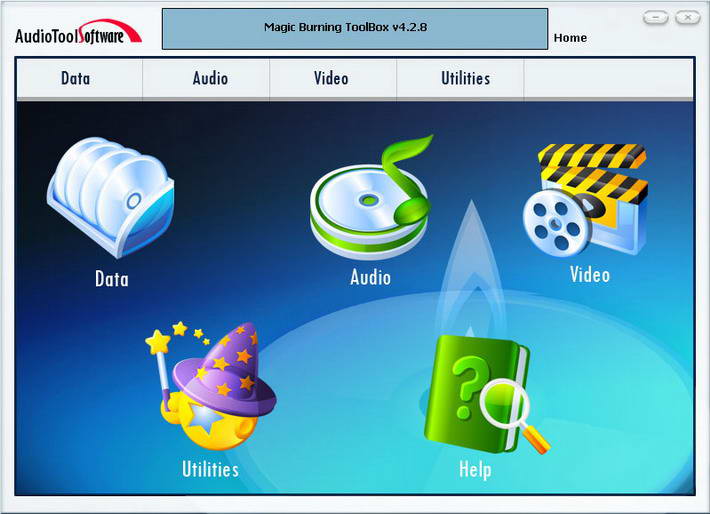Viewport: 710px width, 514px height.
Task: Open the green Help book icon
Action: [x=487, y=394]
